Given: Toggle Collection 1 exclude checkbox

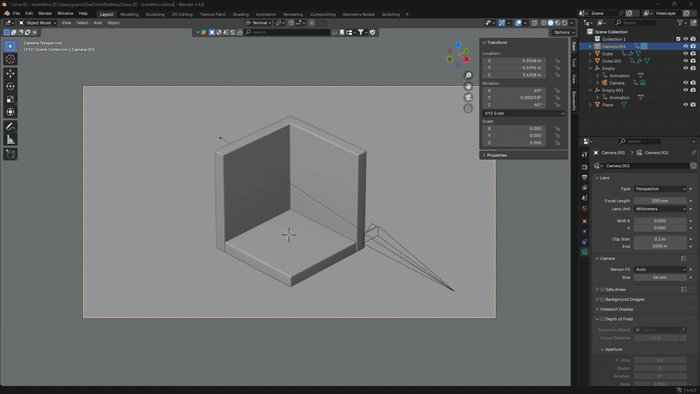Looking at the screenshot, I should [678, 39].
